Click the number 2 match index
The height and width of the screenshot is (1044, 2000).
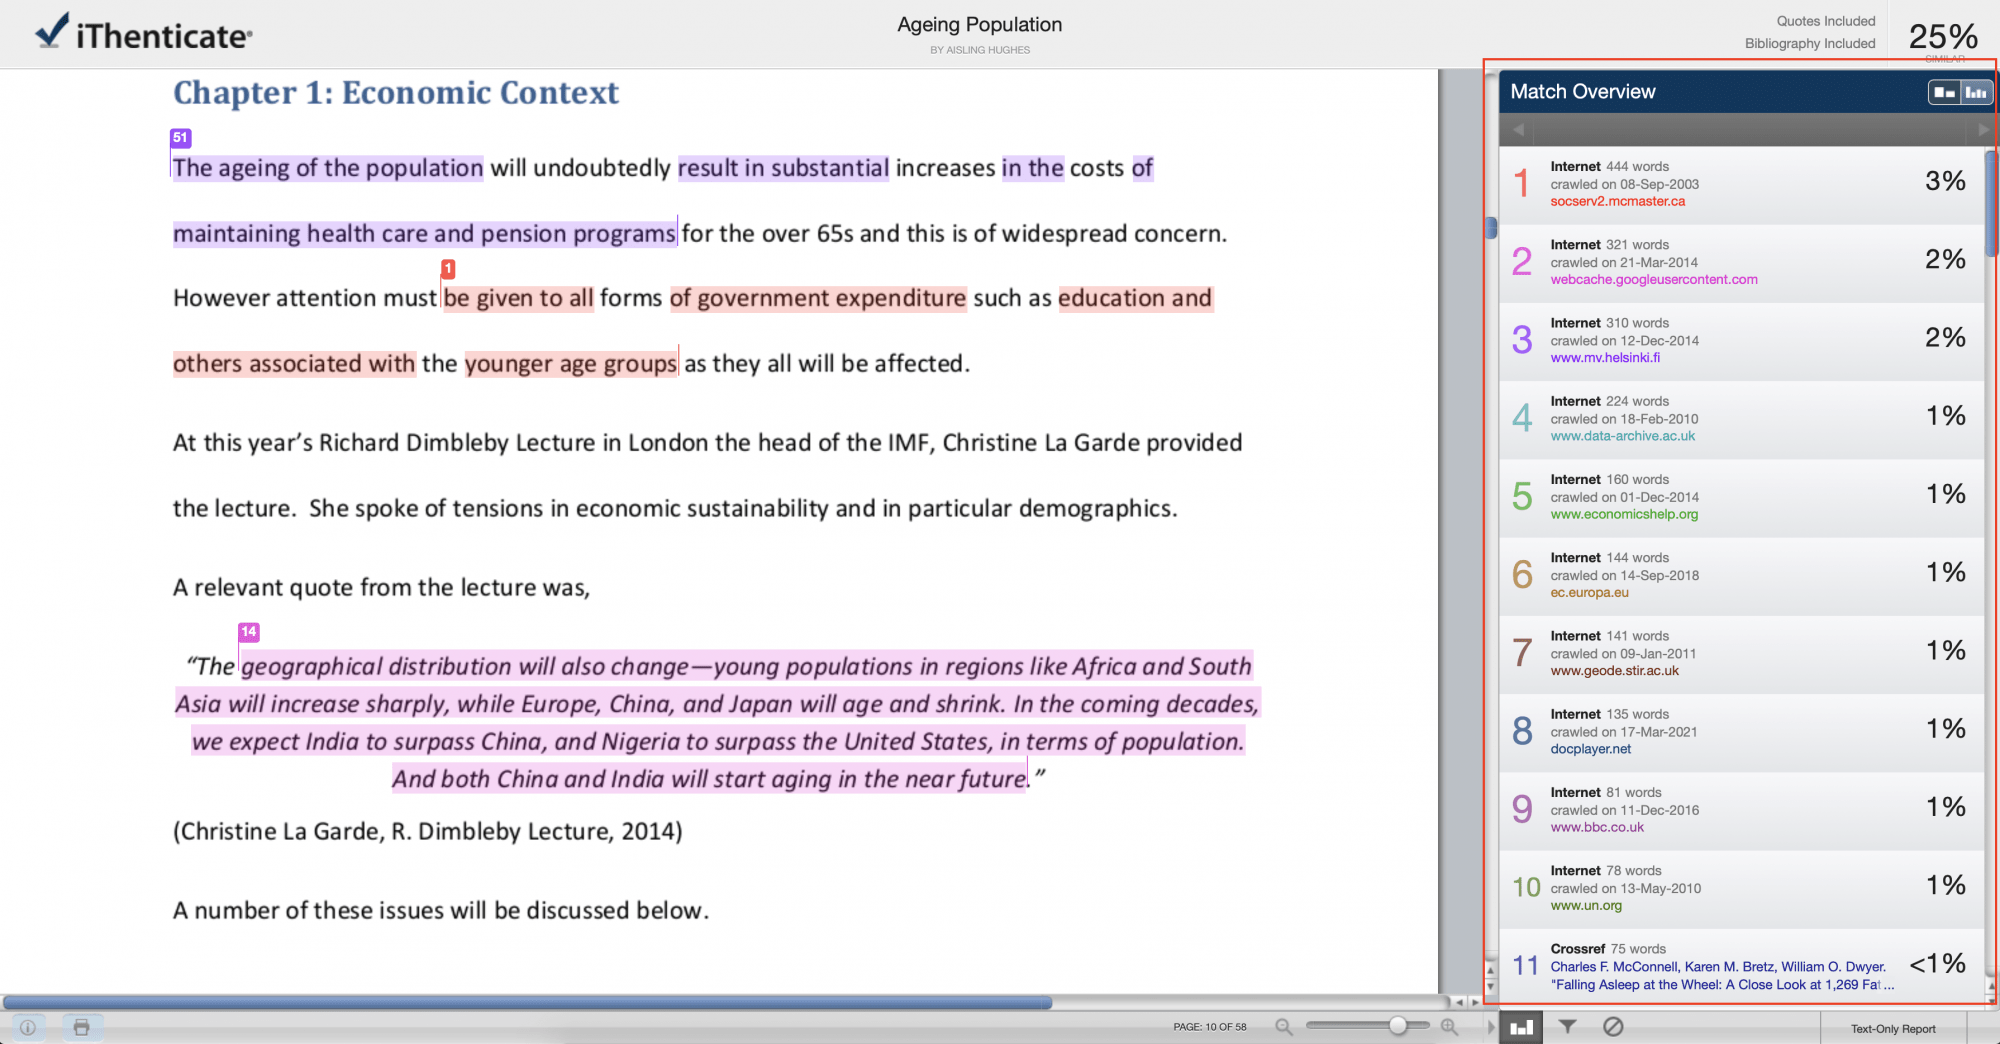(x=1522, y=262)
